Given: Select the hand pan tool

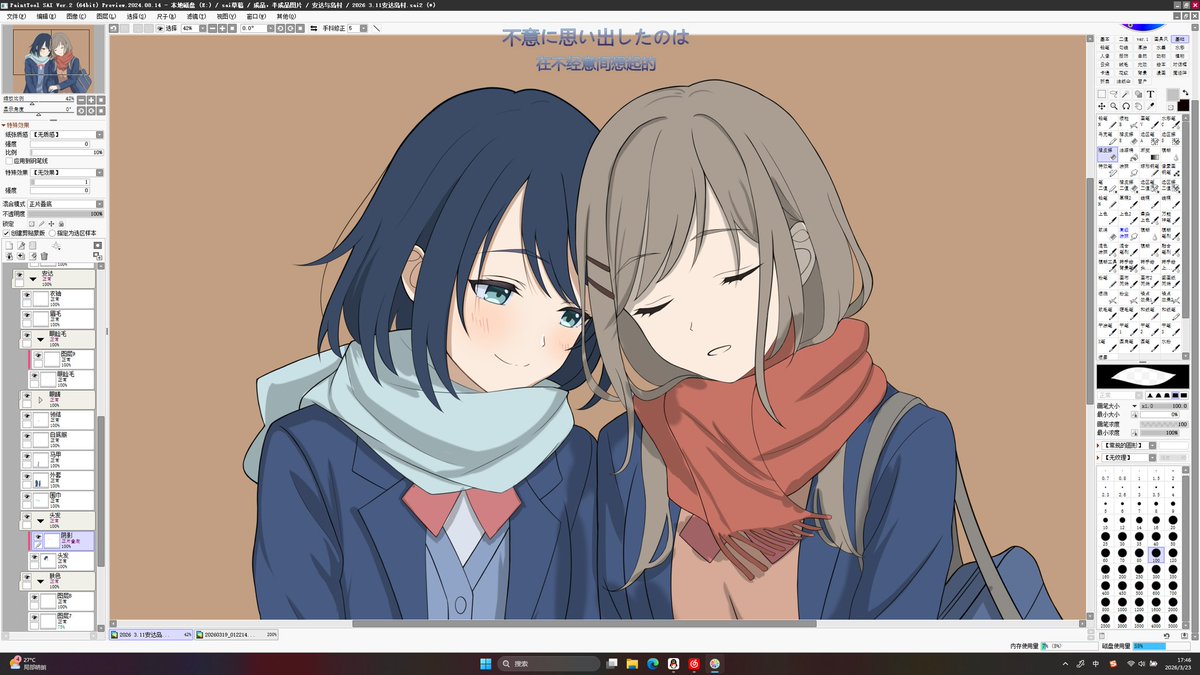Looking at the screenshot, I should [x=1138, y=106].
